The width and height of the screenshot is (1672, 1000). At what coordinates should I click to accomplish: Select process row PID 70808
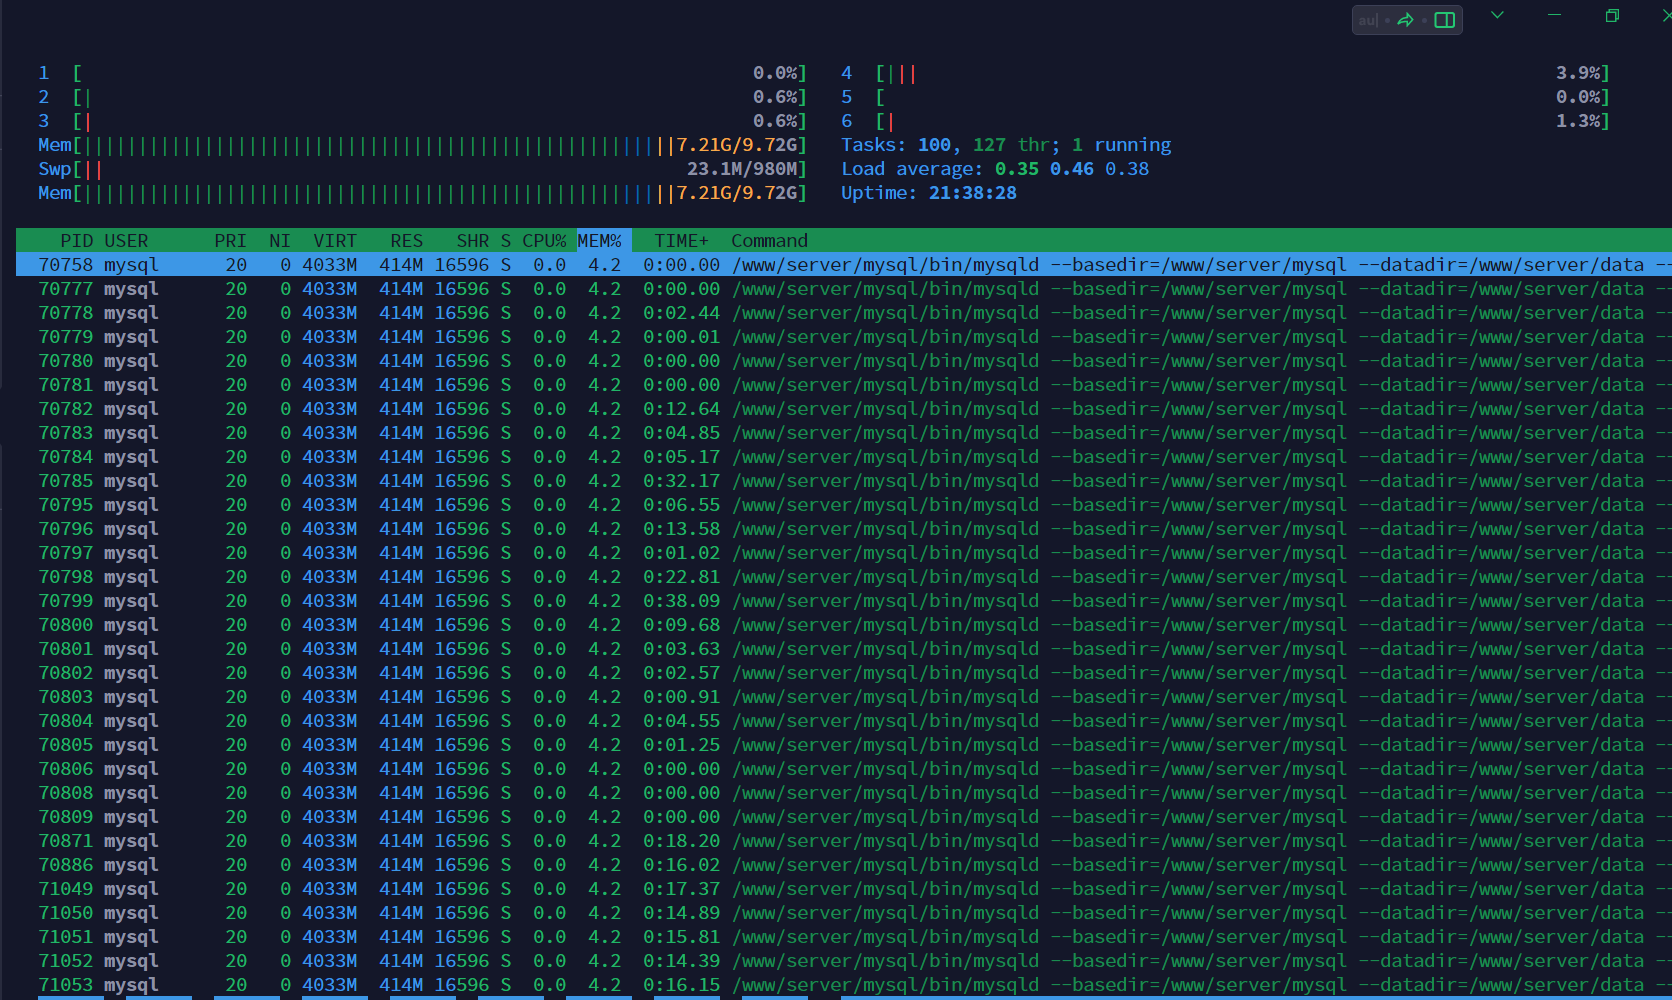(844, 793)
